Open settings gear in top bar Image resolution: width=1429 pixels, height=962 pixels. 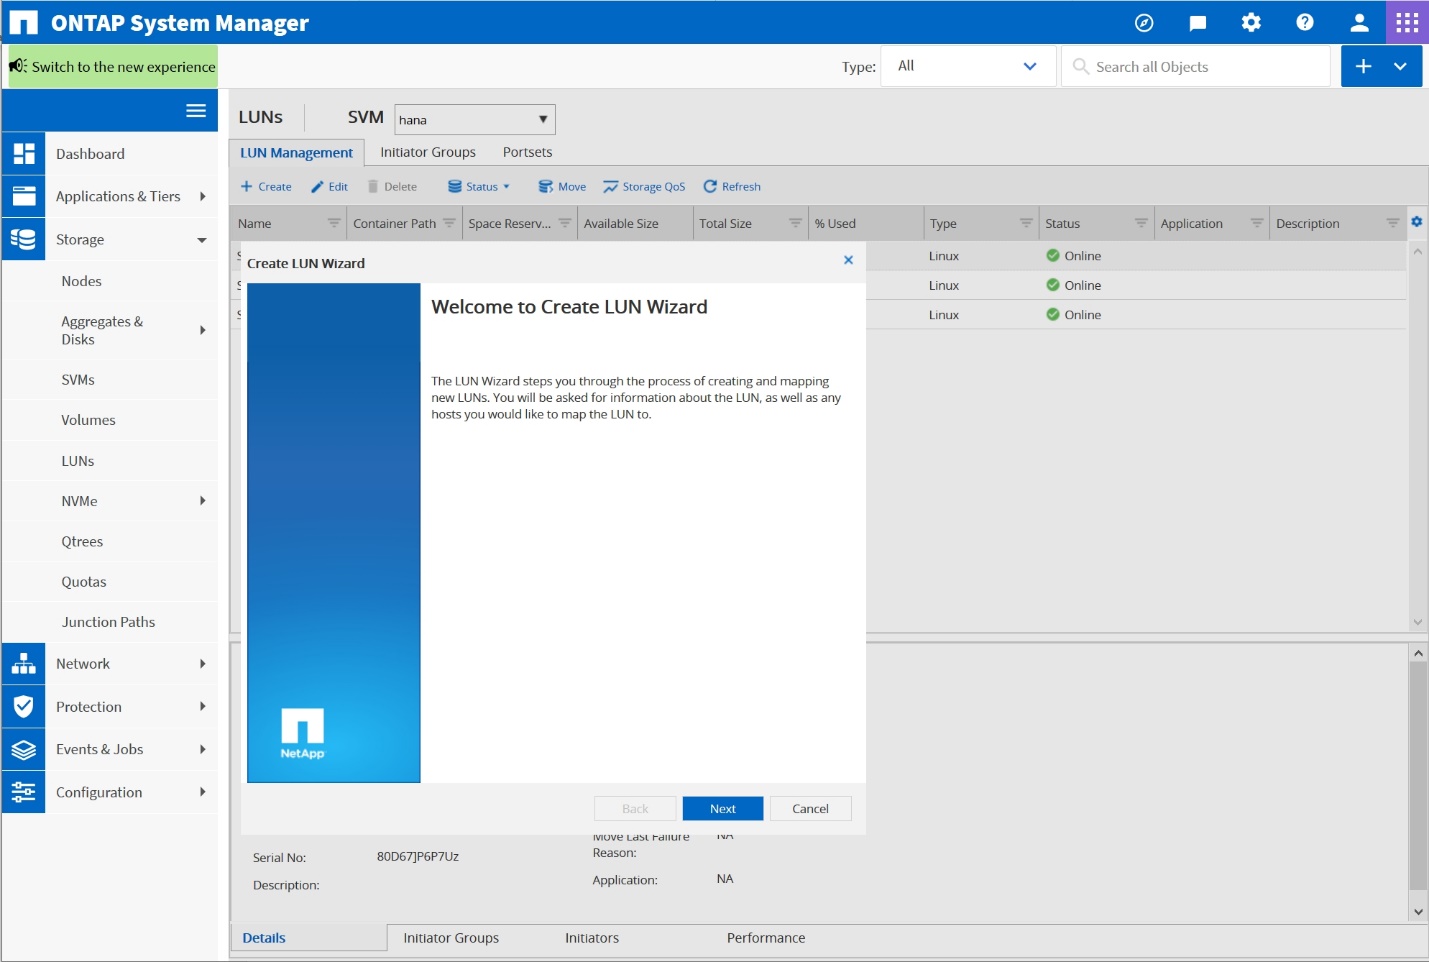1251,22
